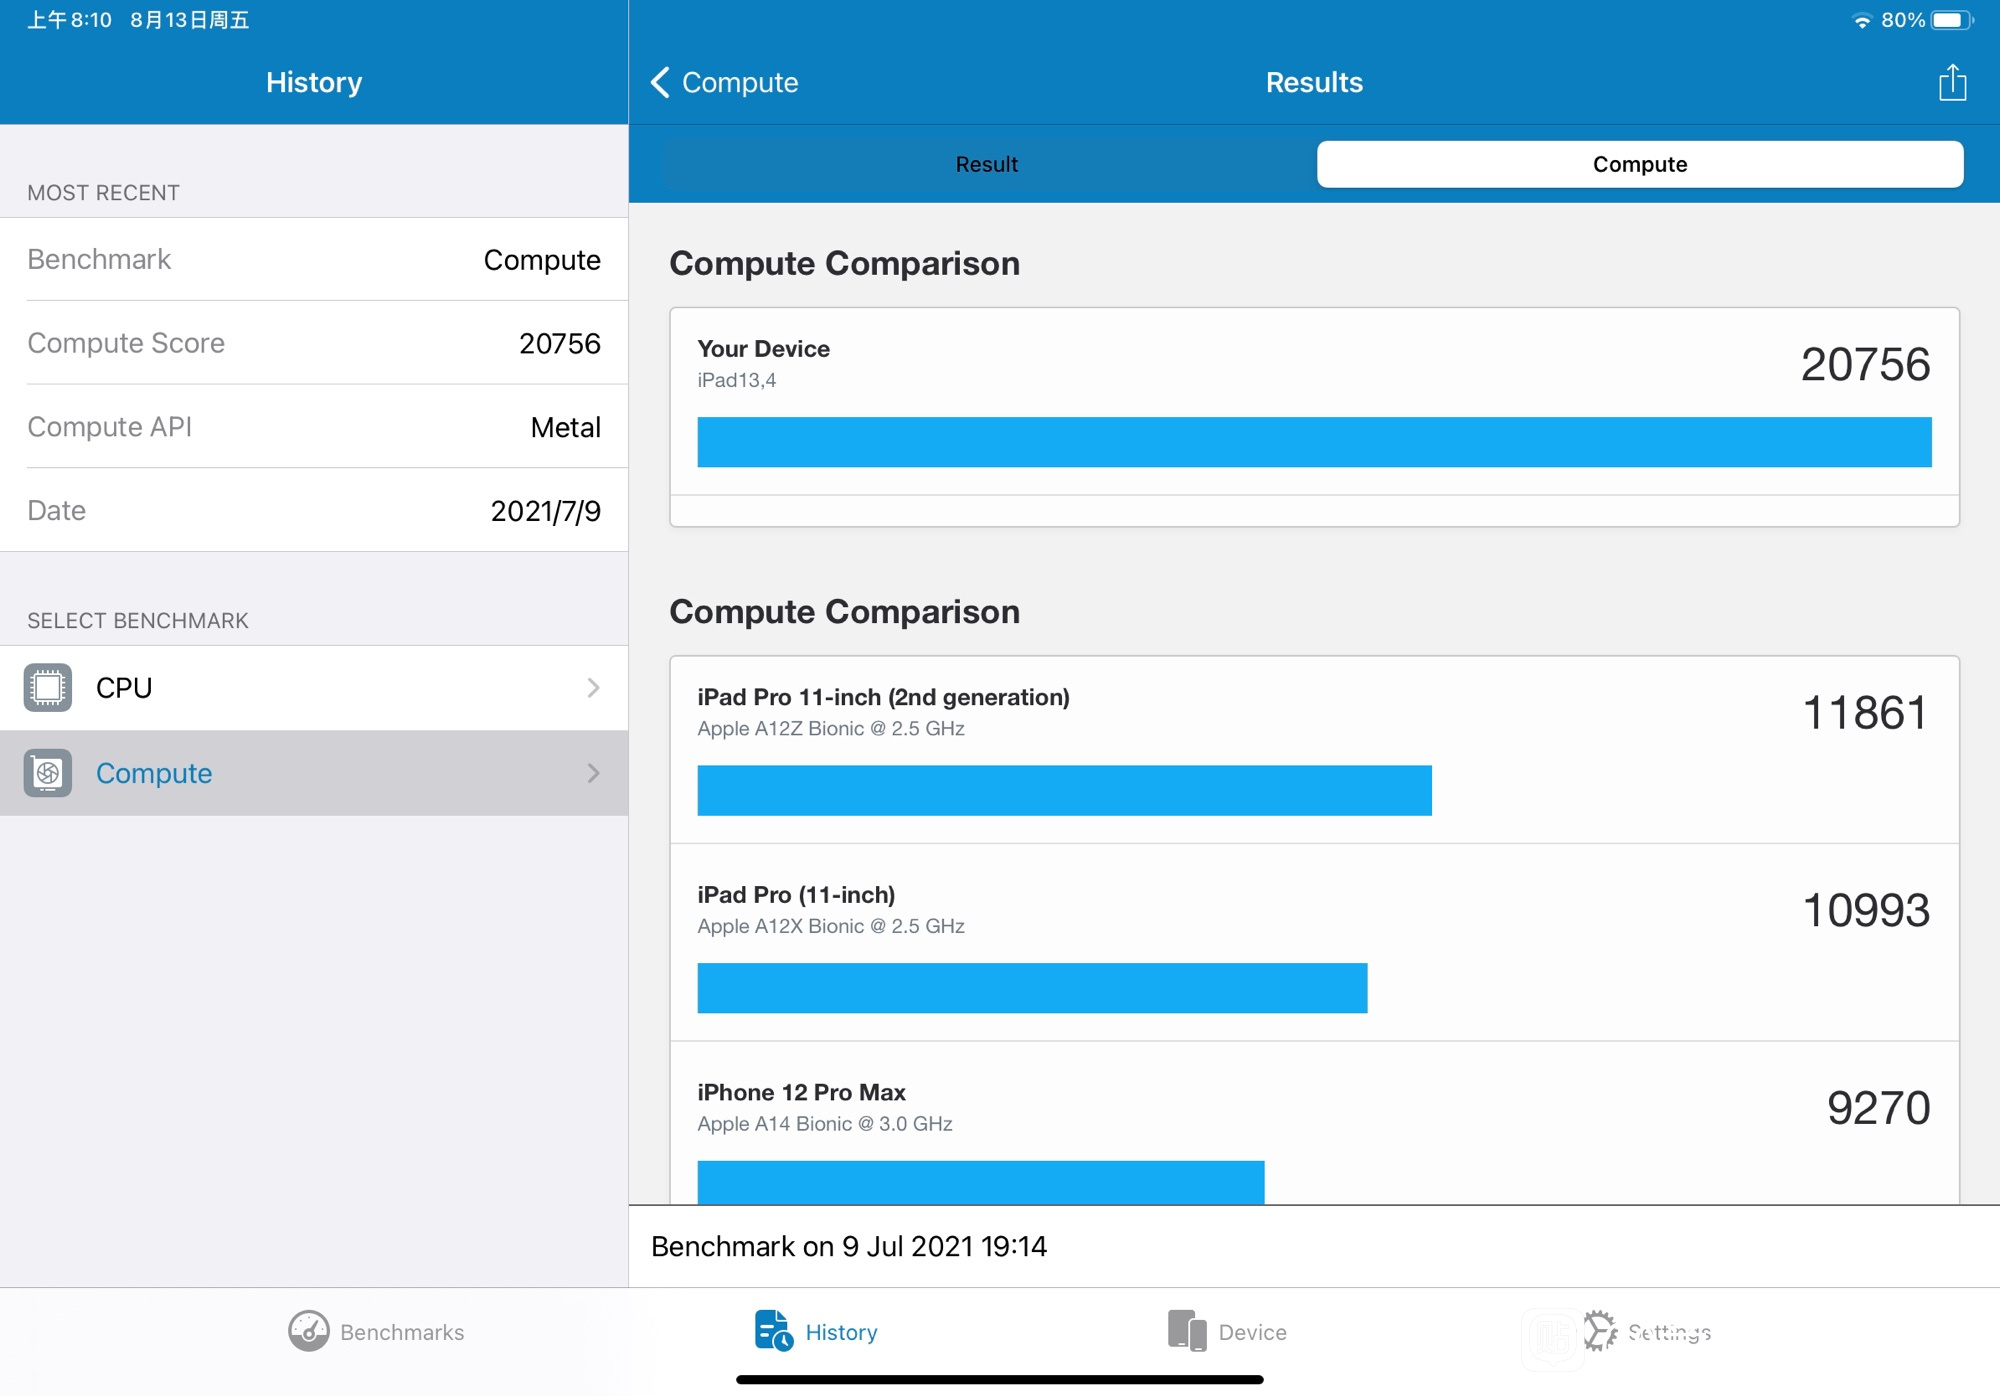This screenshot has width=2000, height=1396.
Task: Go back using the Compute back chevron
Action: 660,82
